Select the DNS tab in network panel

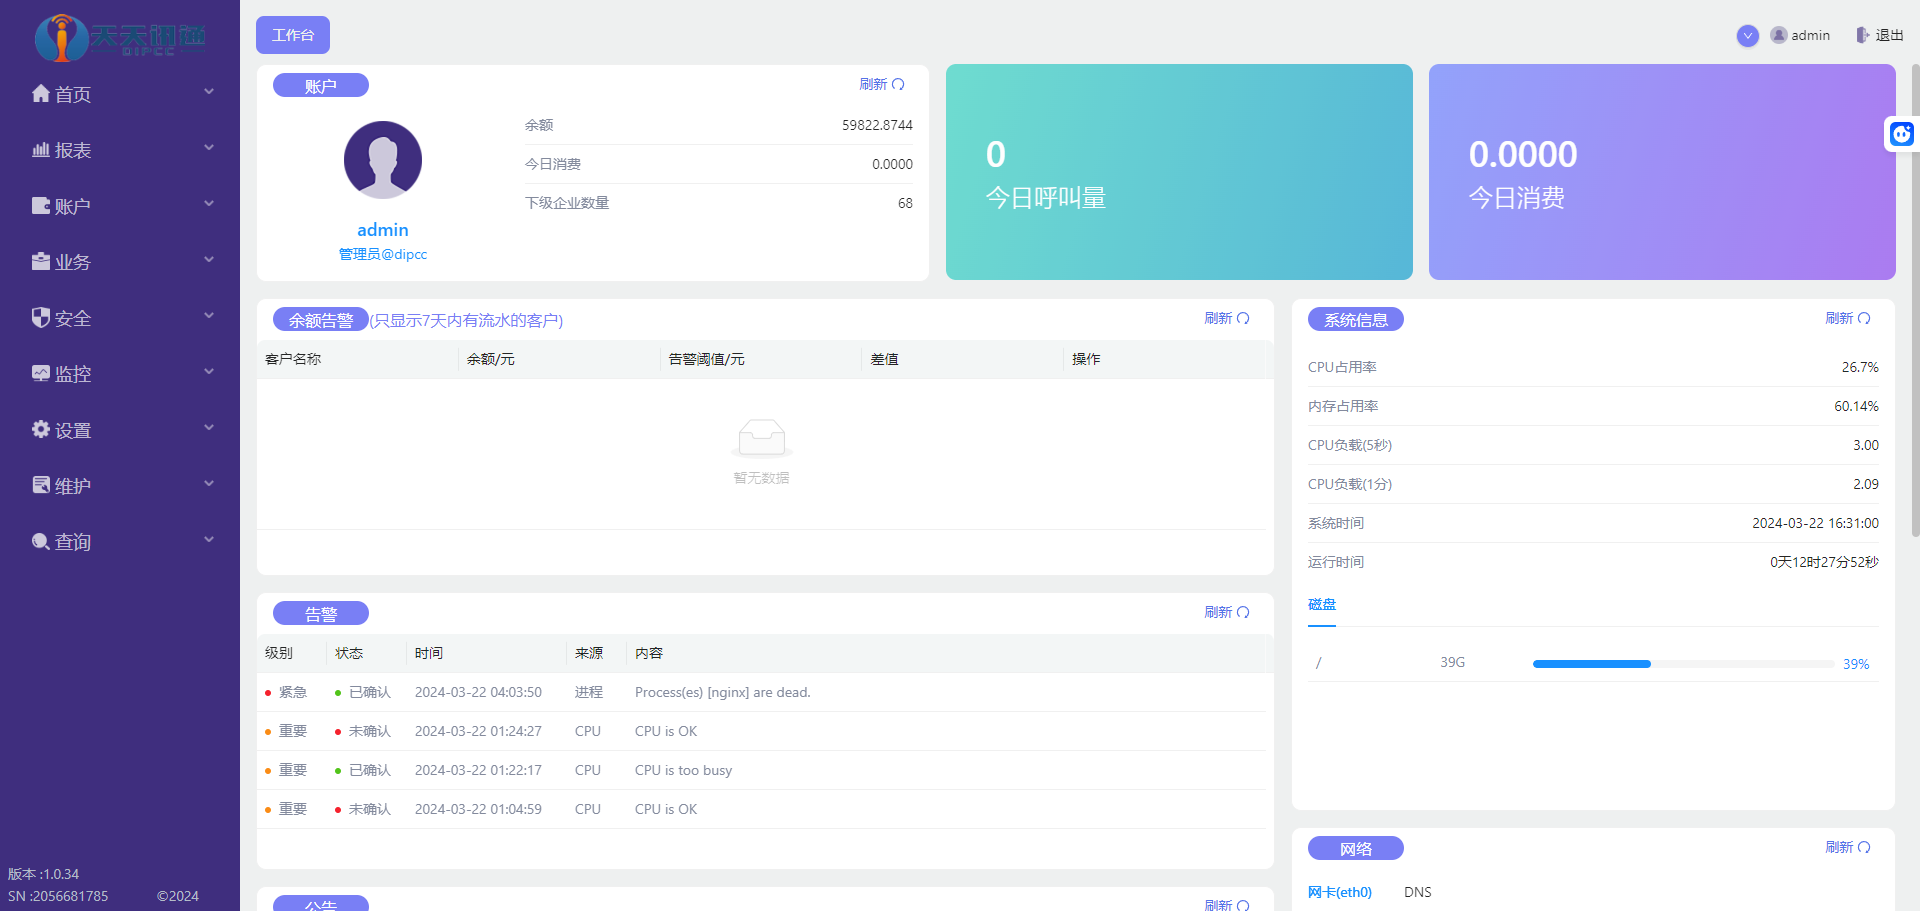point(1417,892)
